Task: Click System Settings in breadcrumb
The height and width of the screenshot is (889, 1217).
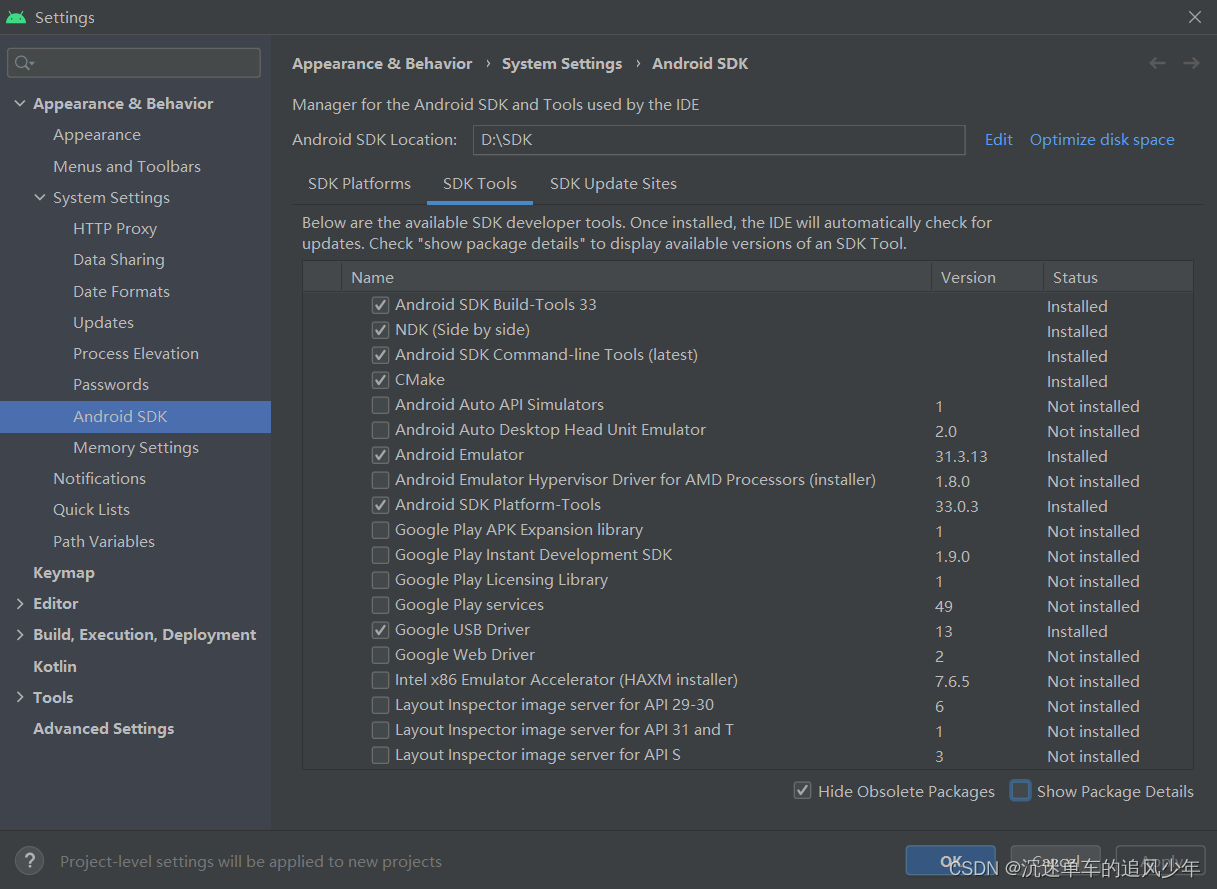Action: point(562,63)
